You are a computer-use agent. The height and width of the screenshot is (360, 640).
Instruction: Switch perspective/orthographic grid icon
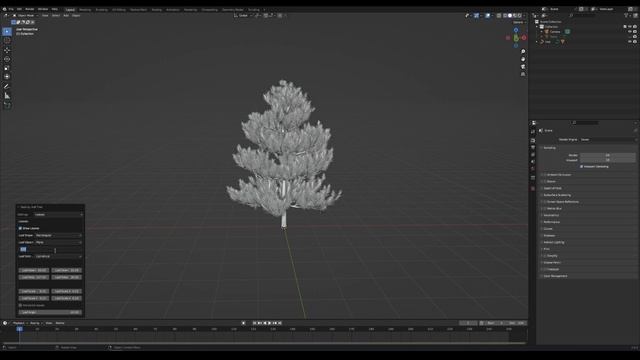pyautogui.click(x=523, y=74)
